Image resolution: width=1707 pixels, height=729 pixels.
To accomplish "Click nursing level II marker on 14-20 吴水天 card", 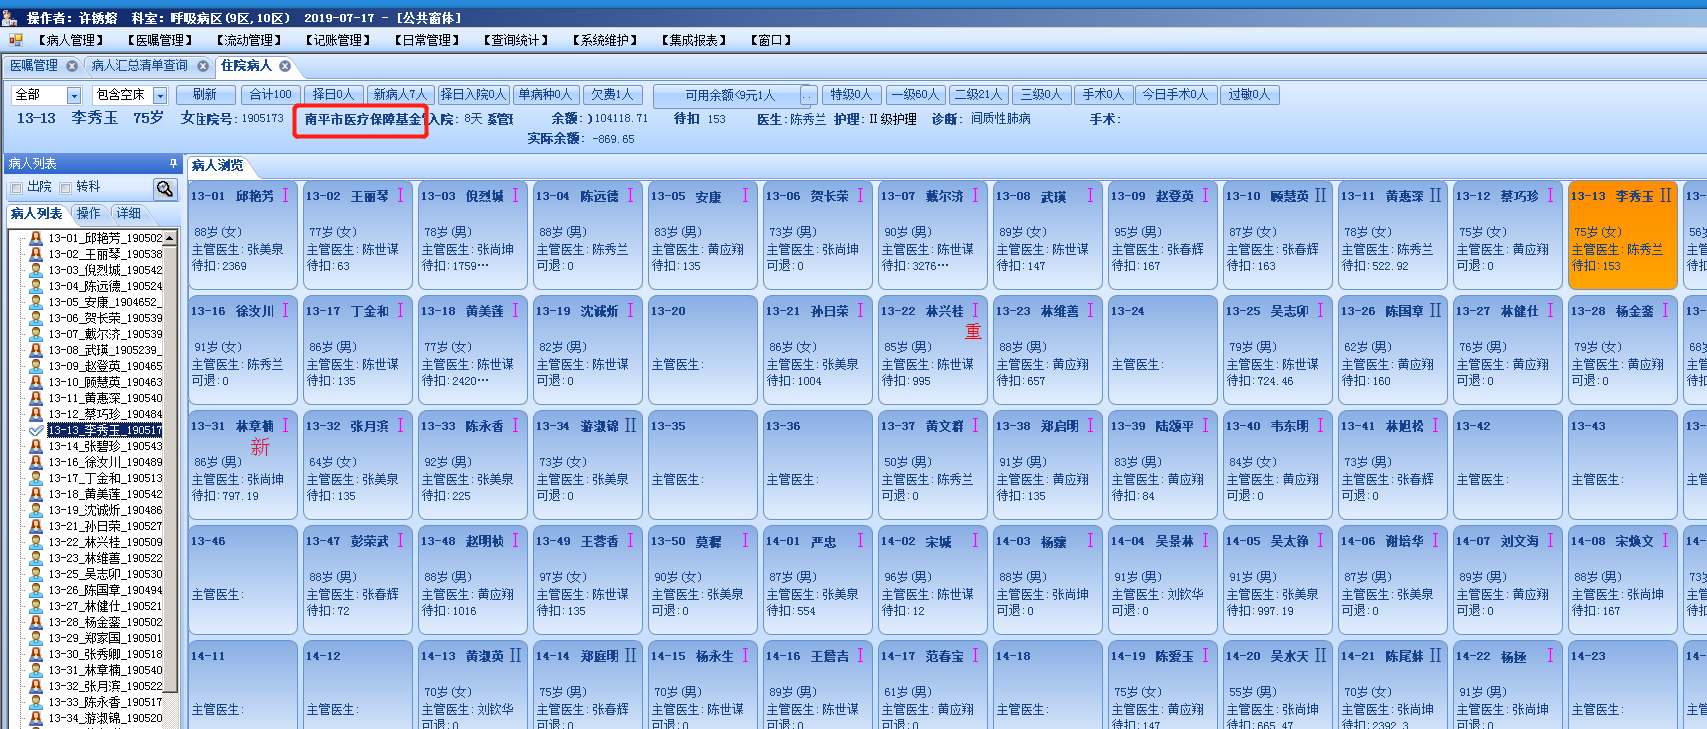I will pos(1320,656).
